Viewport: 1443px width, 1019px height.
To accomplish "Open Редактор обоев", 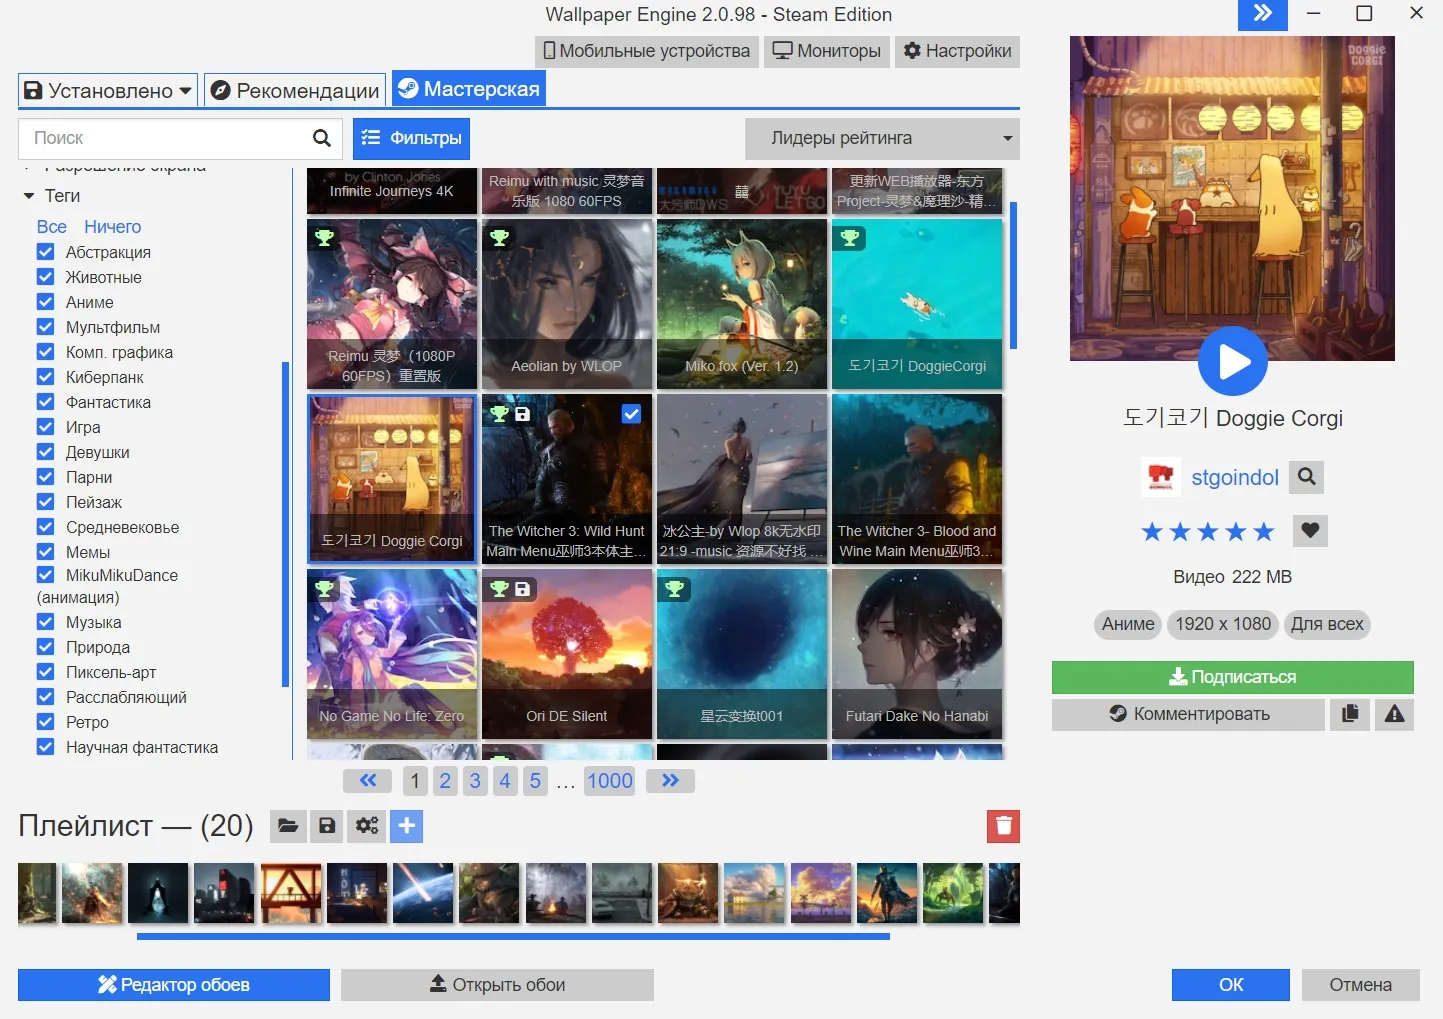I will (x=174, y=985).
